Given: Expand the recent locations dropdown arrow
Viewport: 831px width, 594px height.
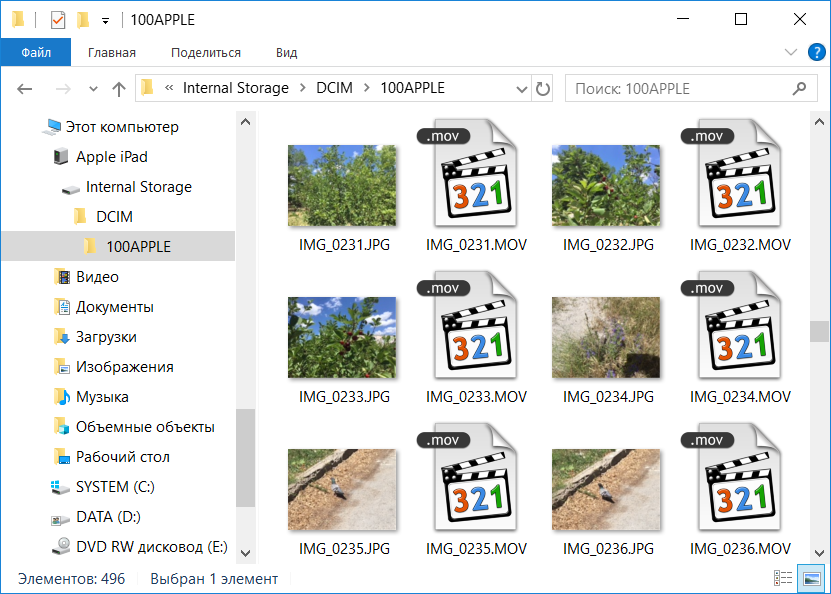Looking at the screenshot, I should tap(94, 88).
